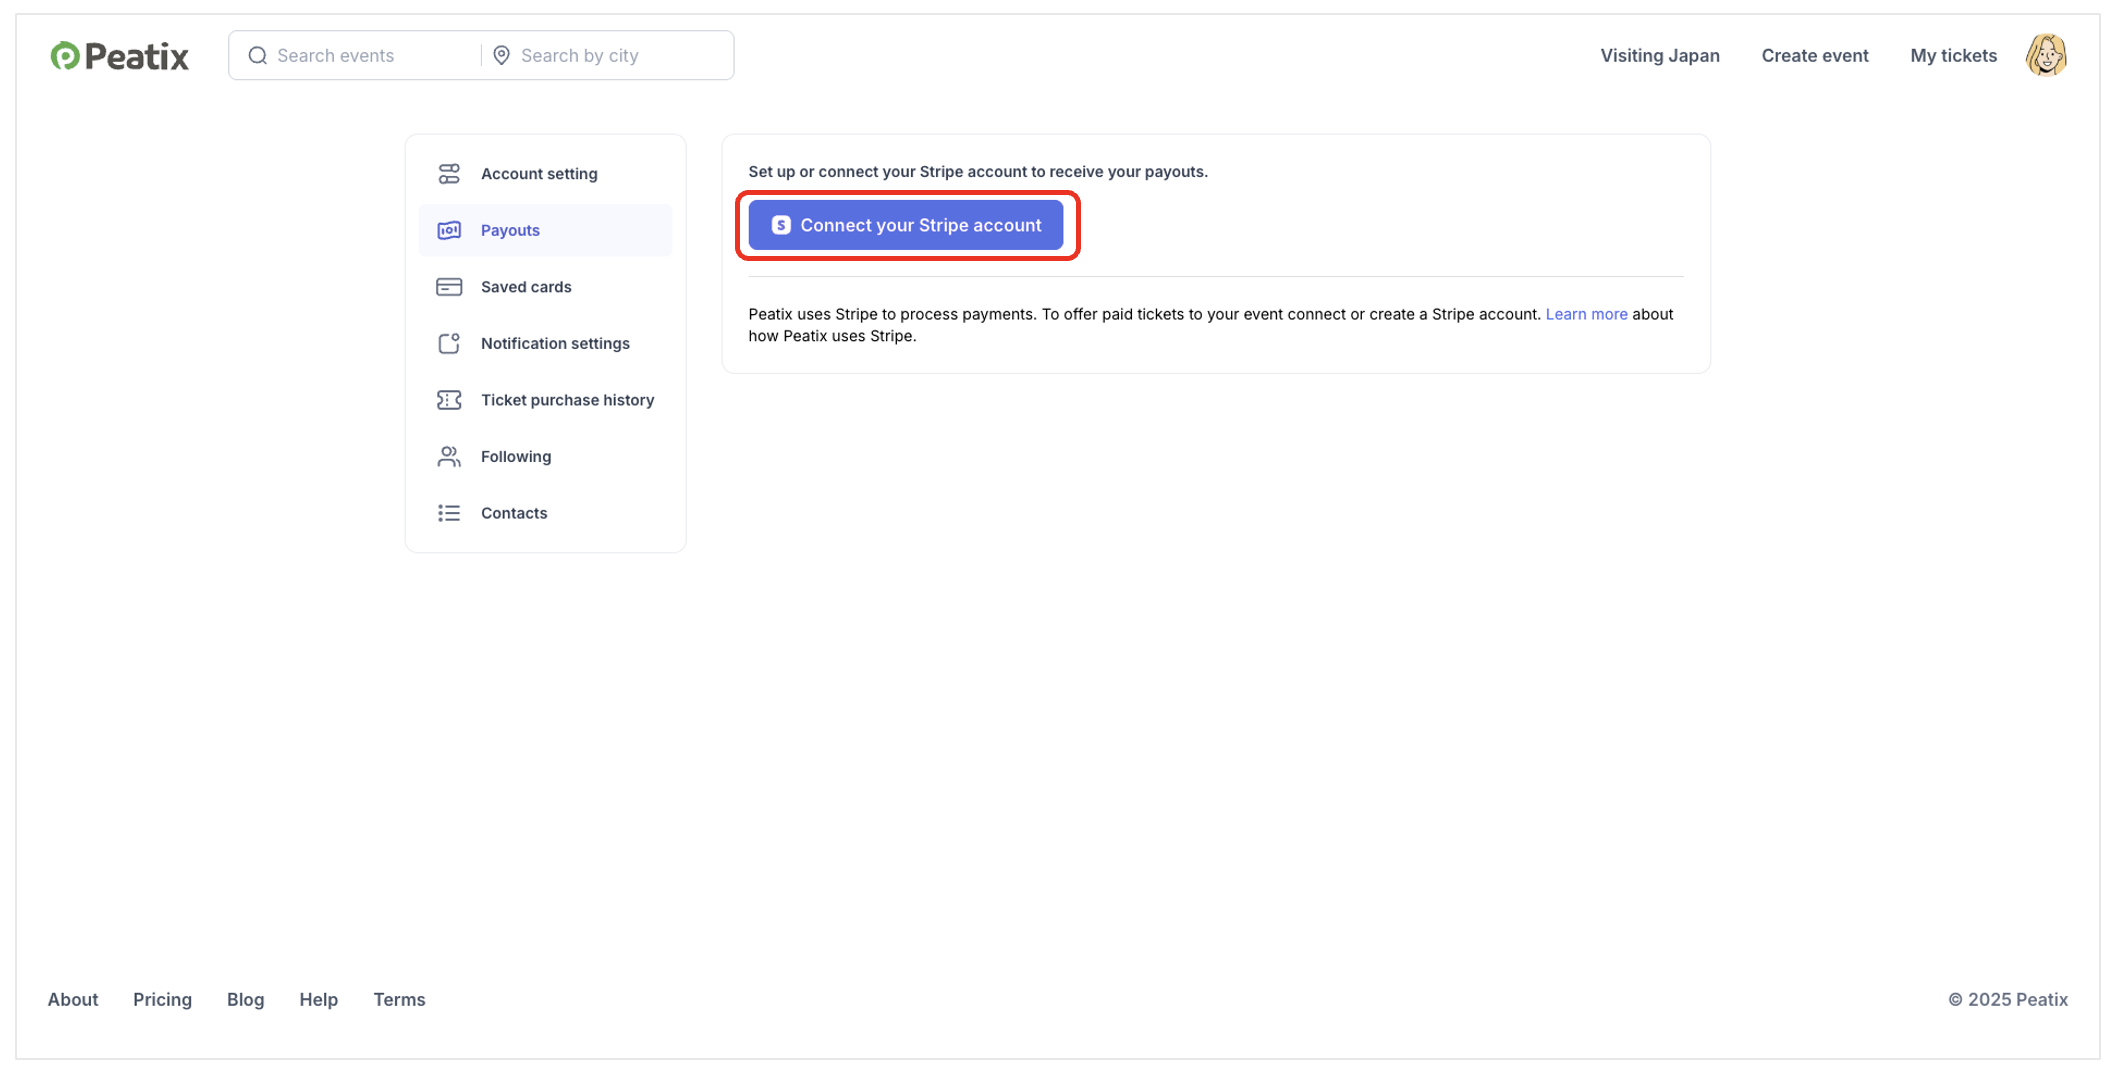
Task: Click the © 2025 Peatix copyright text
Action: pos(2008,999)
